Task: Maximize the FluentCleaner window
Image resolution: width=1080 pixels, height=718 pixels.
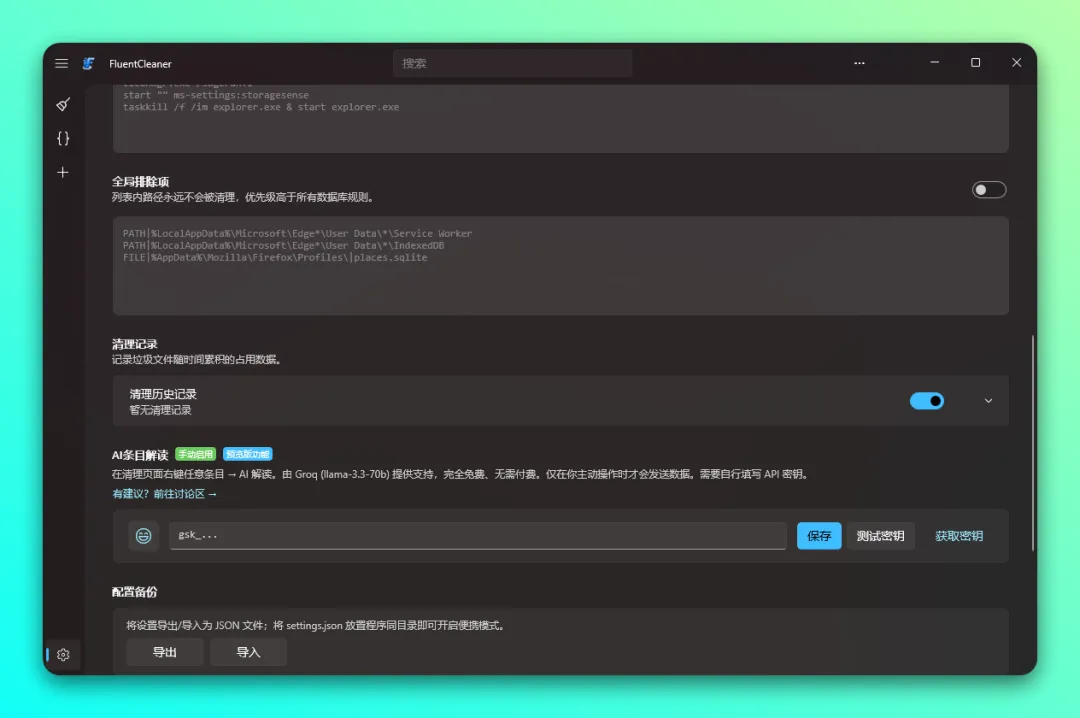Action: tap(975, 62)
